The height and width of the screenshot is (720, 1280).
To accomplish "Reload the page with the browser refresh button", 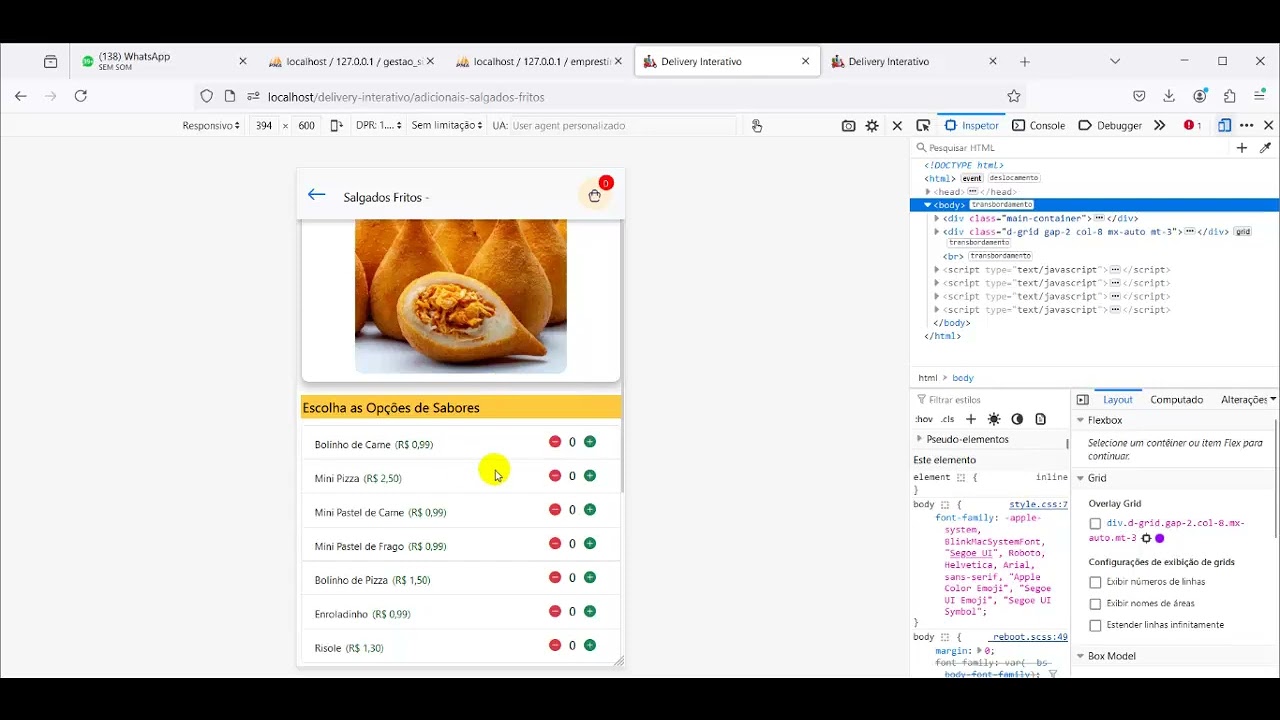I will tap(81, 96).
